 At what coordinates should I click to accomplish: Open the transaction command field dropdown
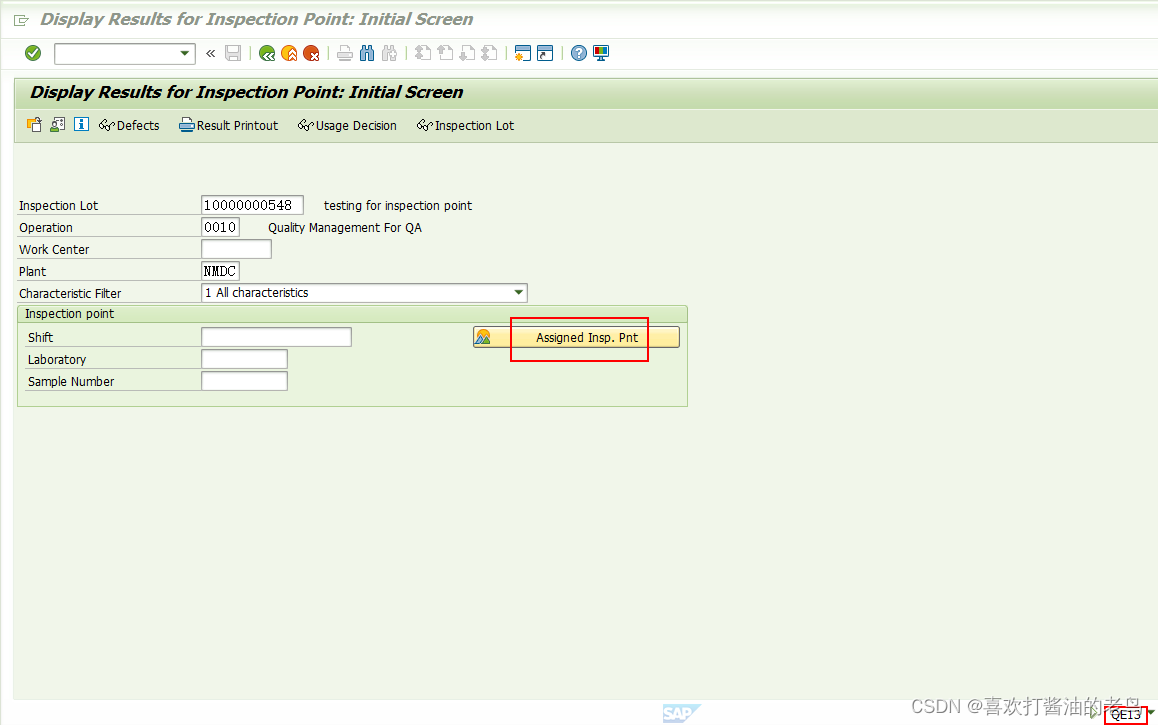[x=185, y=53]
